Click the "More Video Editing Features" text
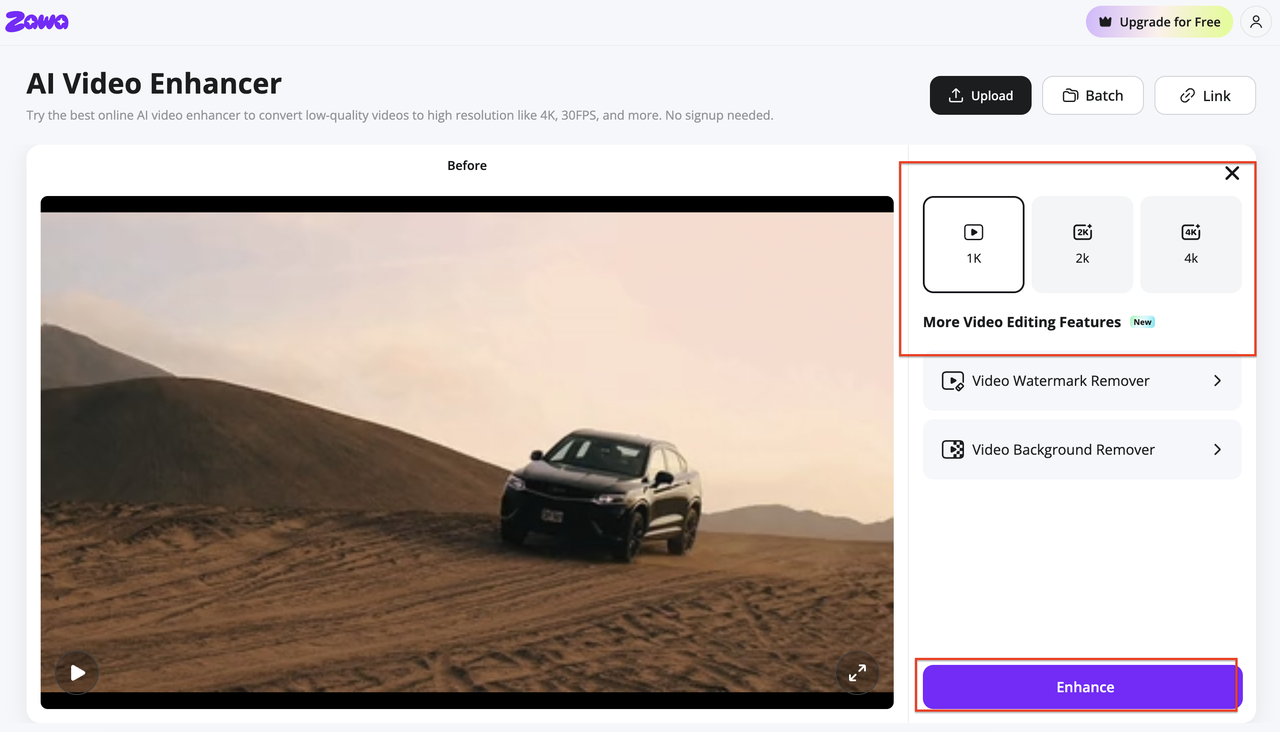This screenshot has height=732, width=1280. point(1022,322)
